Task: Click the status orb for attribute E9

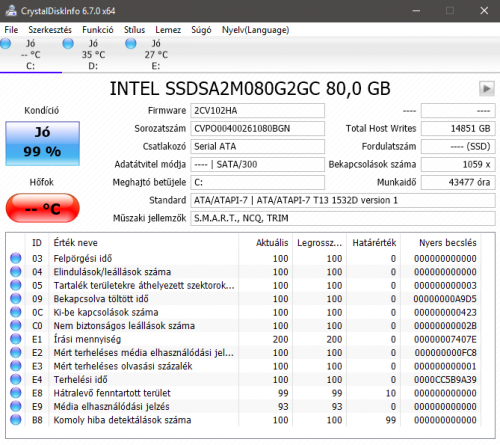Action: coord(16,406)
